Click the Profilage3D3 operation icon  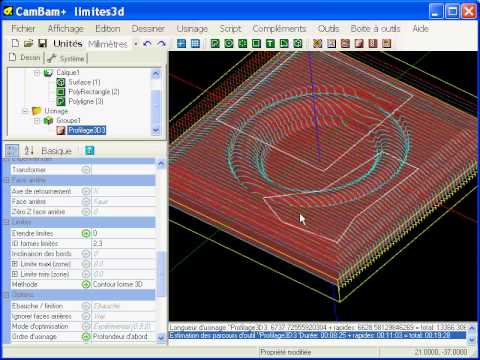pos(61,130)
